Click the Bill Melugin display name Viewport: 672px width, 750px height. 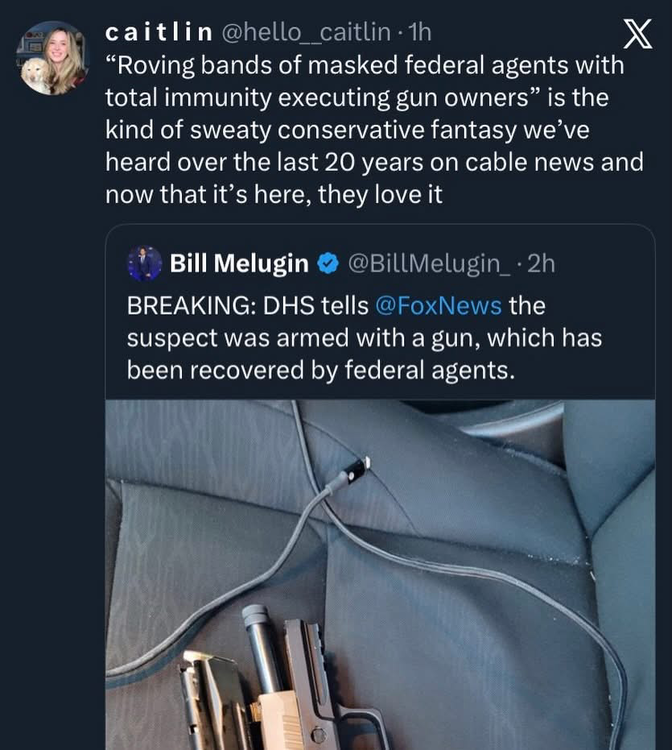(x=239, y=263)
